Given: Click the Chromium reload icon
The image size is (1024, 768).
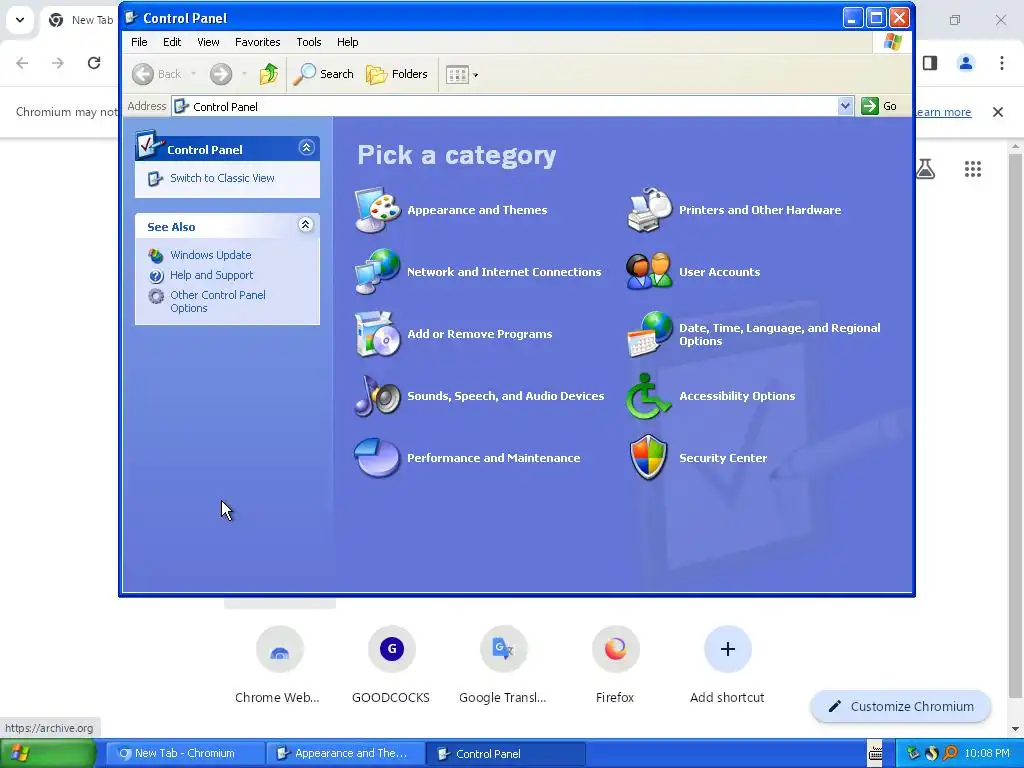Looking at the screenshot, I should point(94,63).
